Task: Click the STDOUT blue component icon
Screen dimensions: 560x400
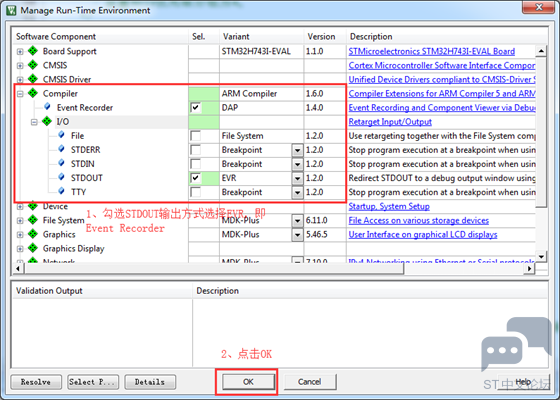Action: point(61,177)
